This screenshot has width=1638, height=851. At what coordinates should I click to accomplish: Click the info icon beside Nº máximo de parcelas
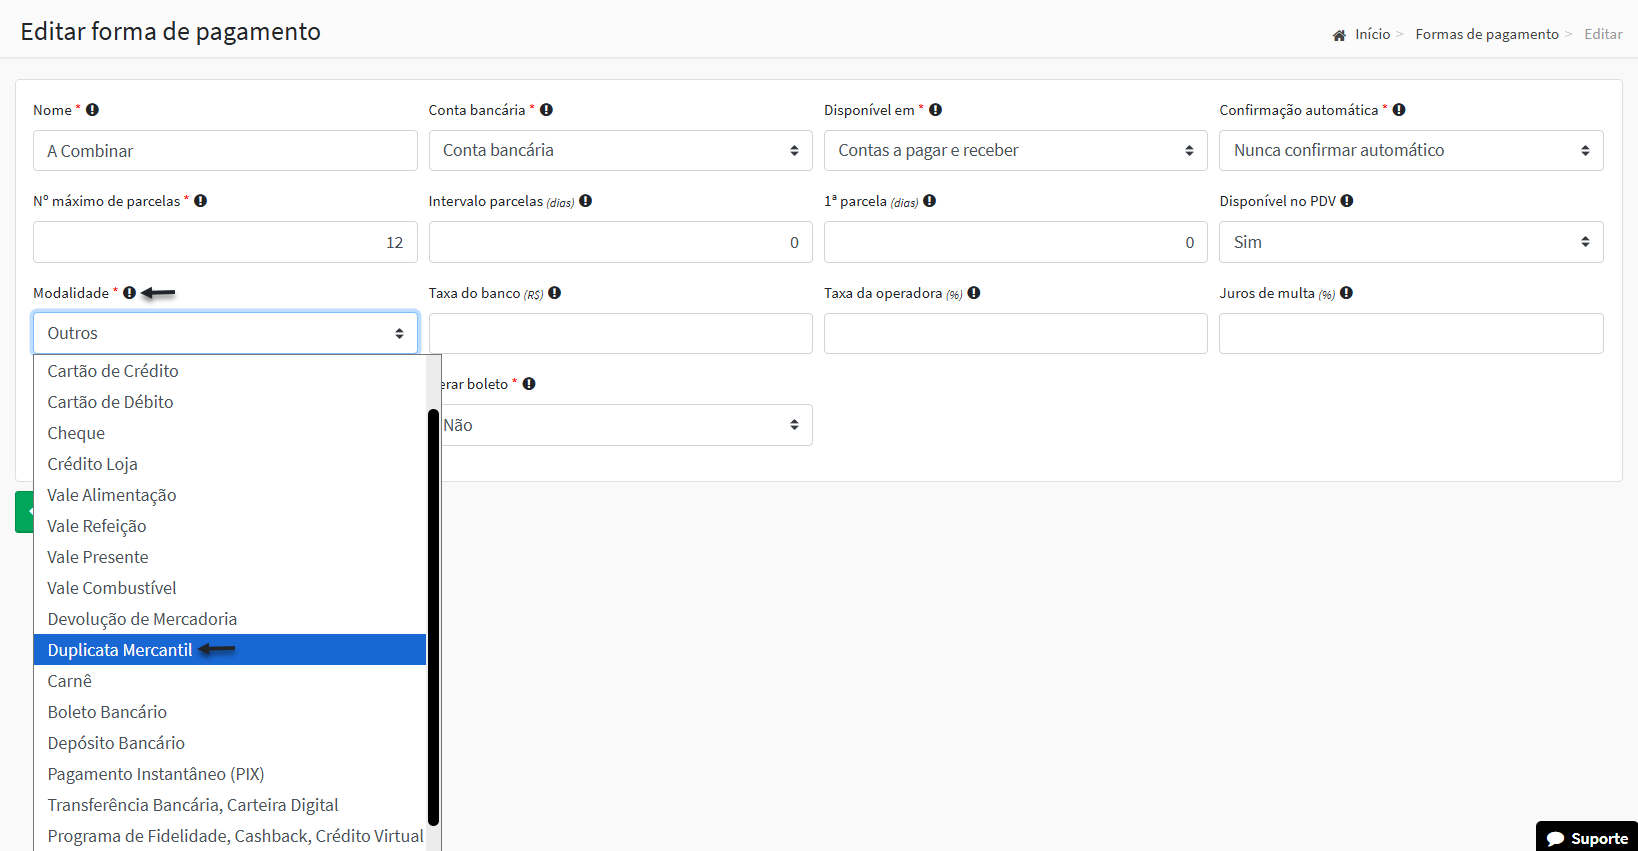tap(200, 201)
